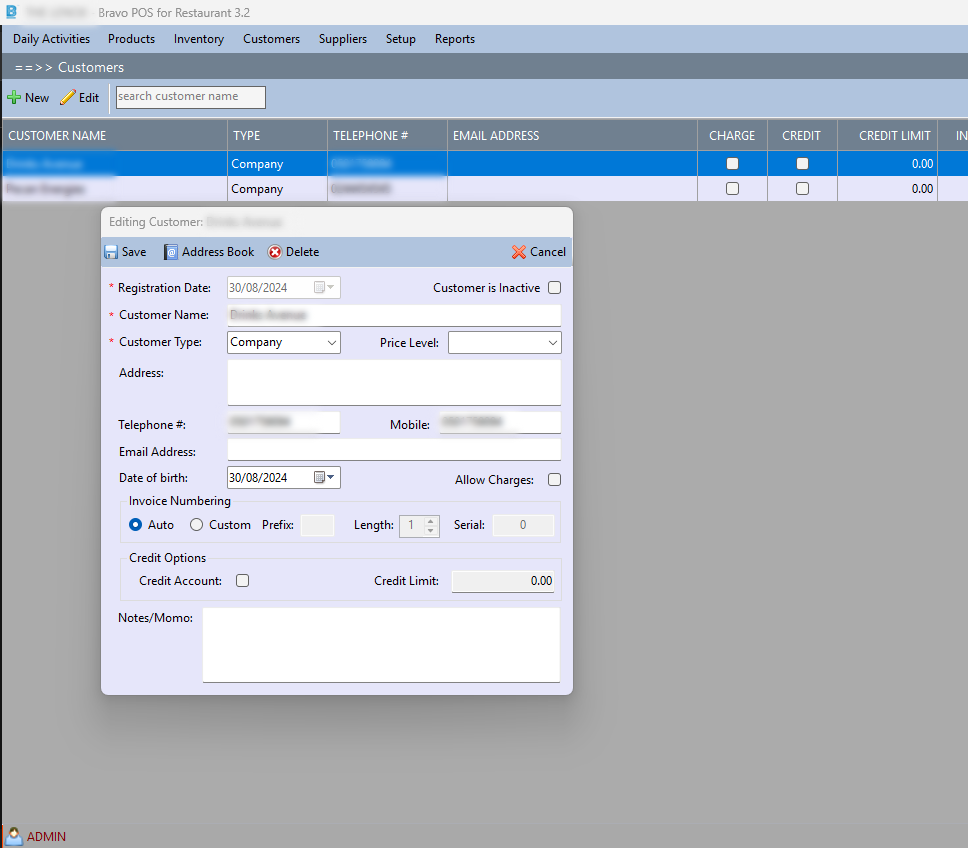This screenshot has width=968, height=848.
Task: Open the Date of birth calendar picker
Action: click(x=326, y=478)
